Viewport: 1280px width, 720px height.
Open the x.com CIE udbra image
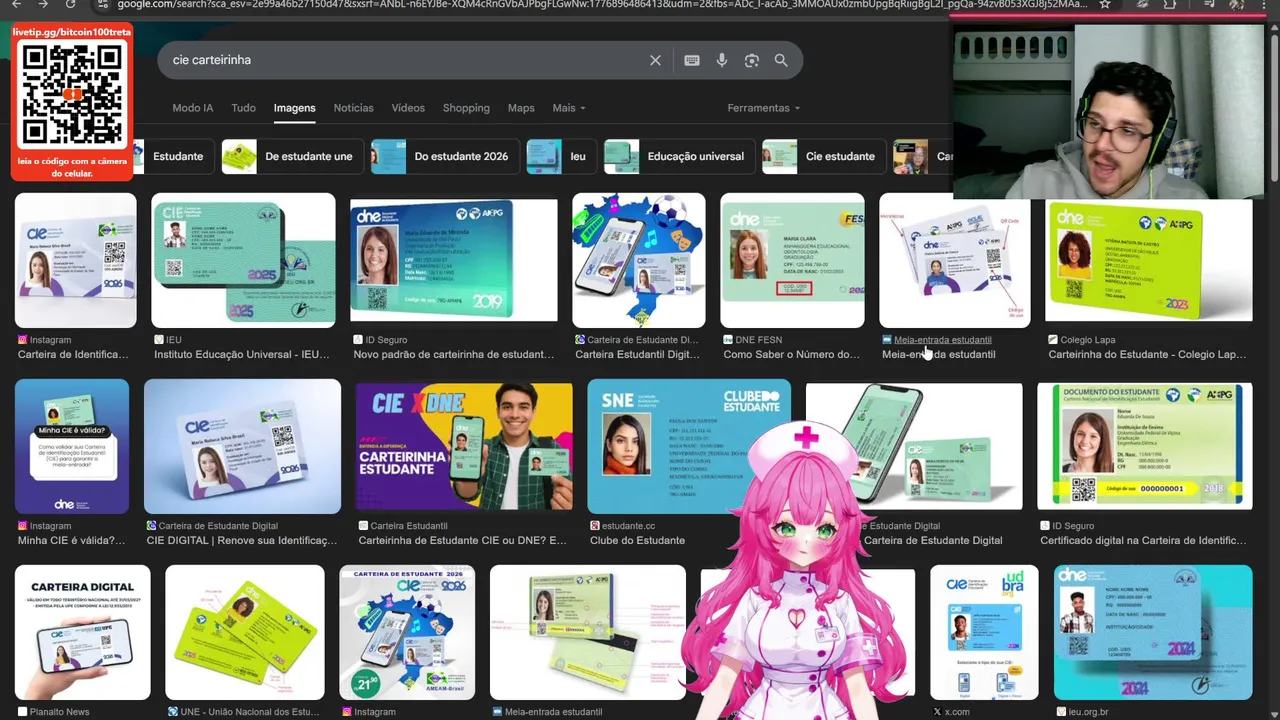coord(984,632)
